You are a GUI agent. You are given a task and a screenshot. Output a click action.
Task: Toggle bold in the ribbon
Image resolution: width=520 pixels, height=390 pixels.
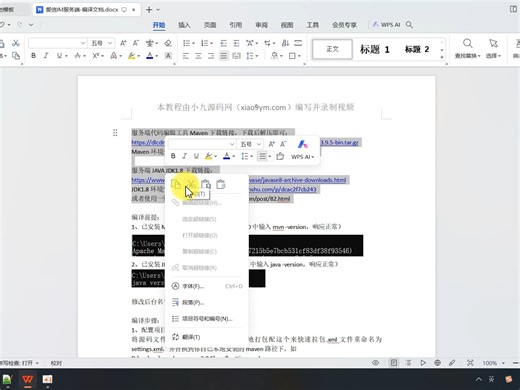tap(33, 56)
